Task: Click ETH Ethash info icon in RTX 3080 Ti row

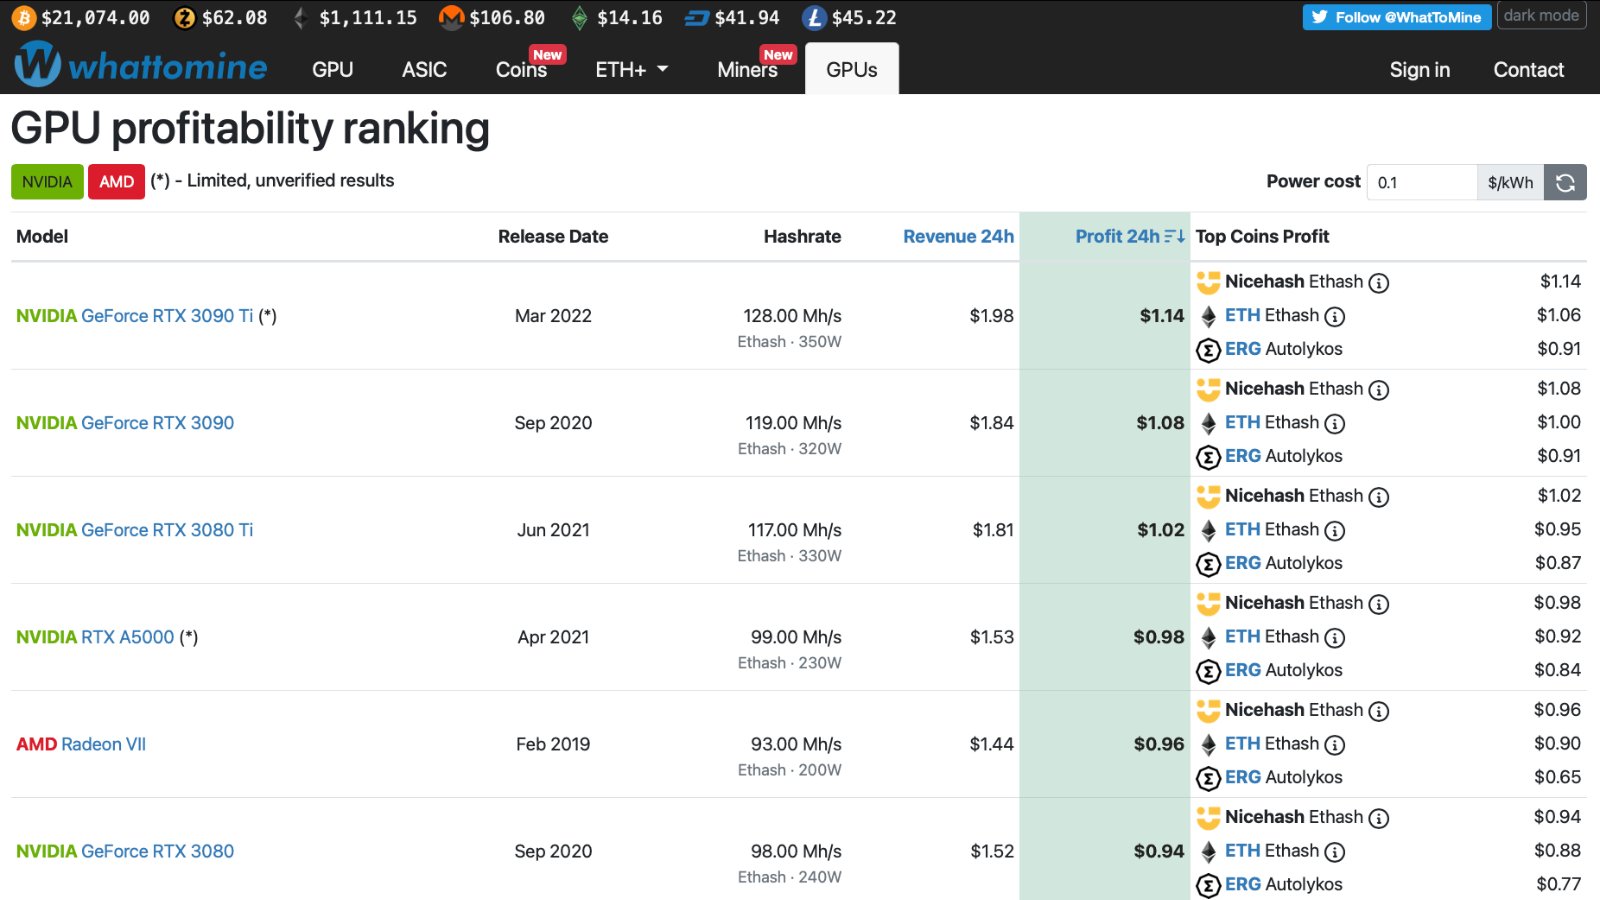Action: [x=1335, y=531]
